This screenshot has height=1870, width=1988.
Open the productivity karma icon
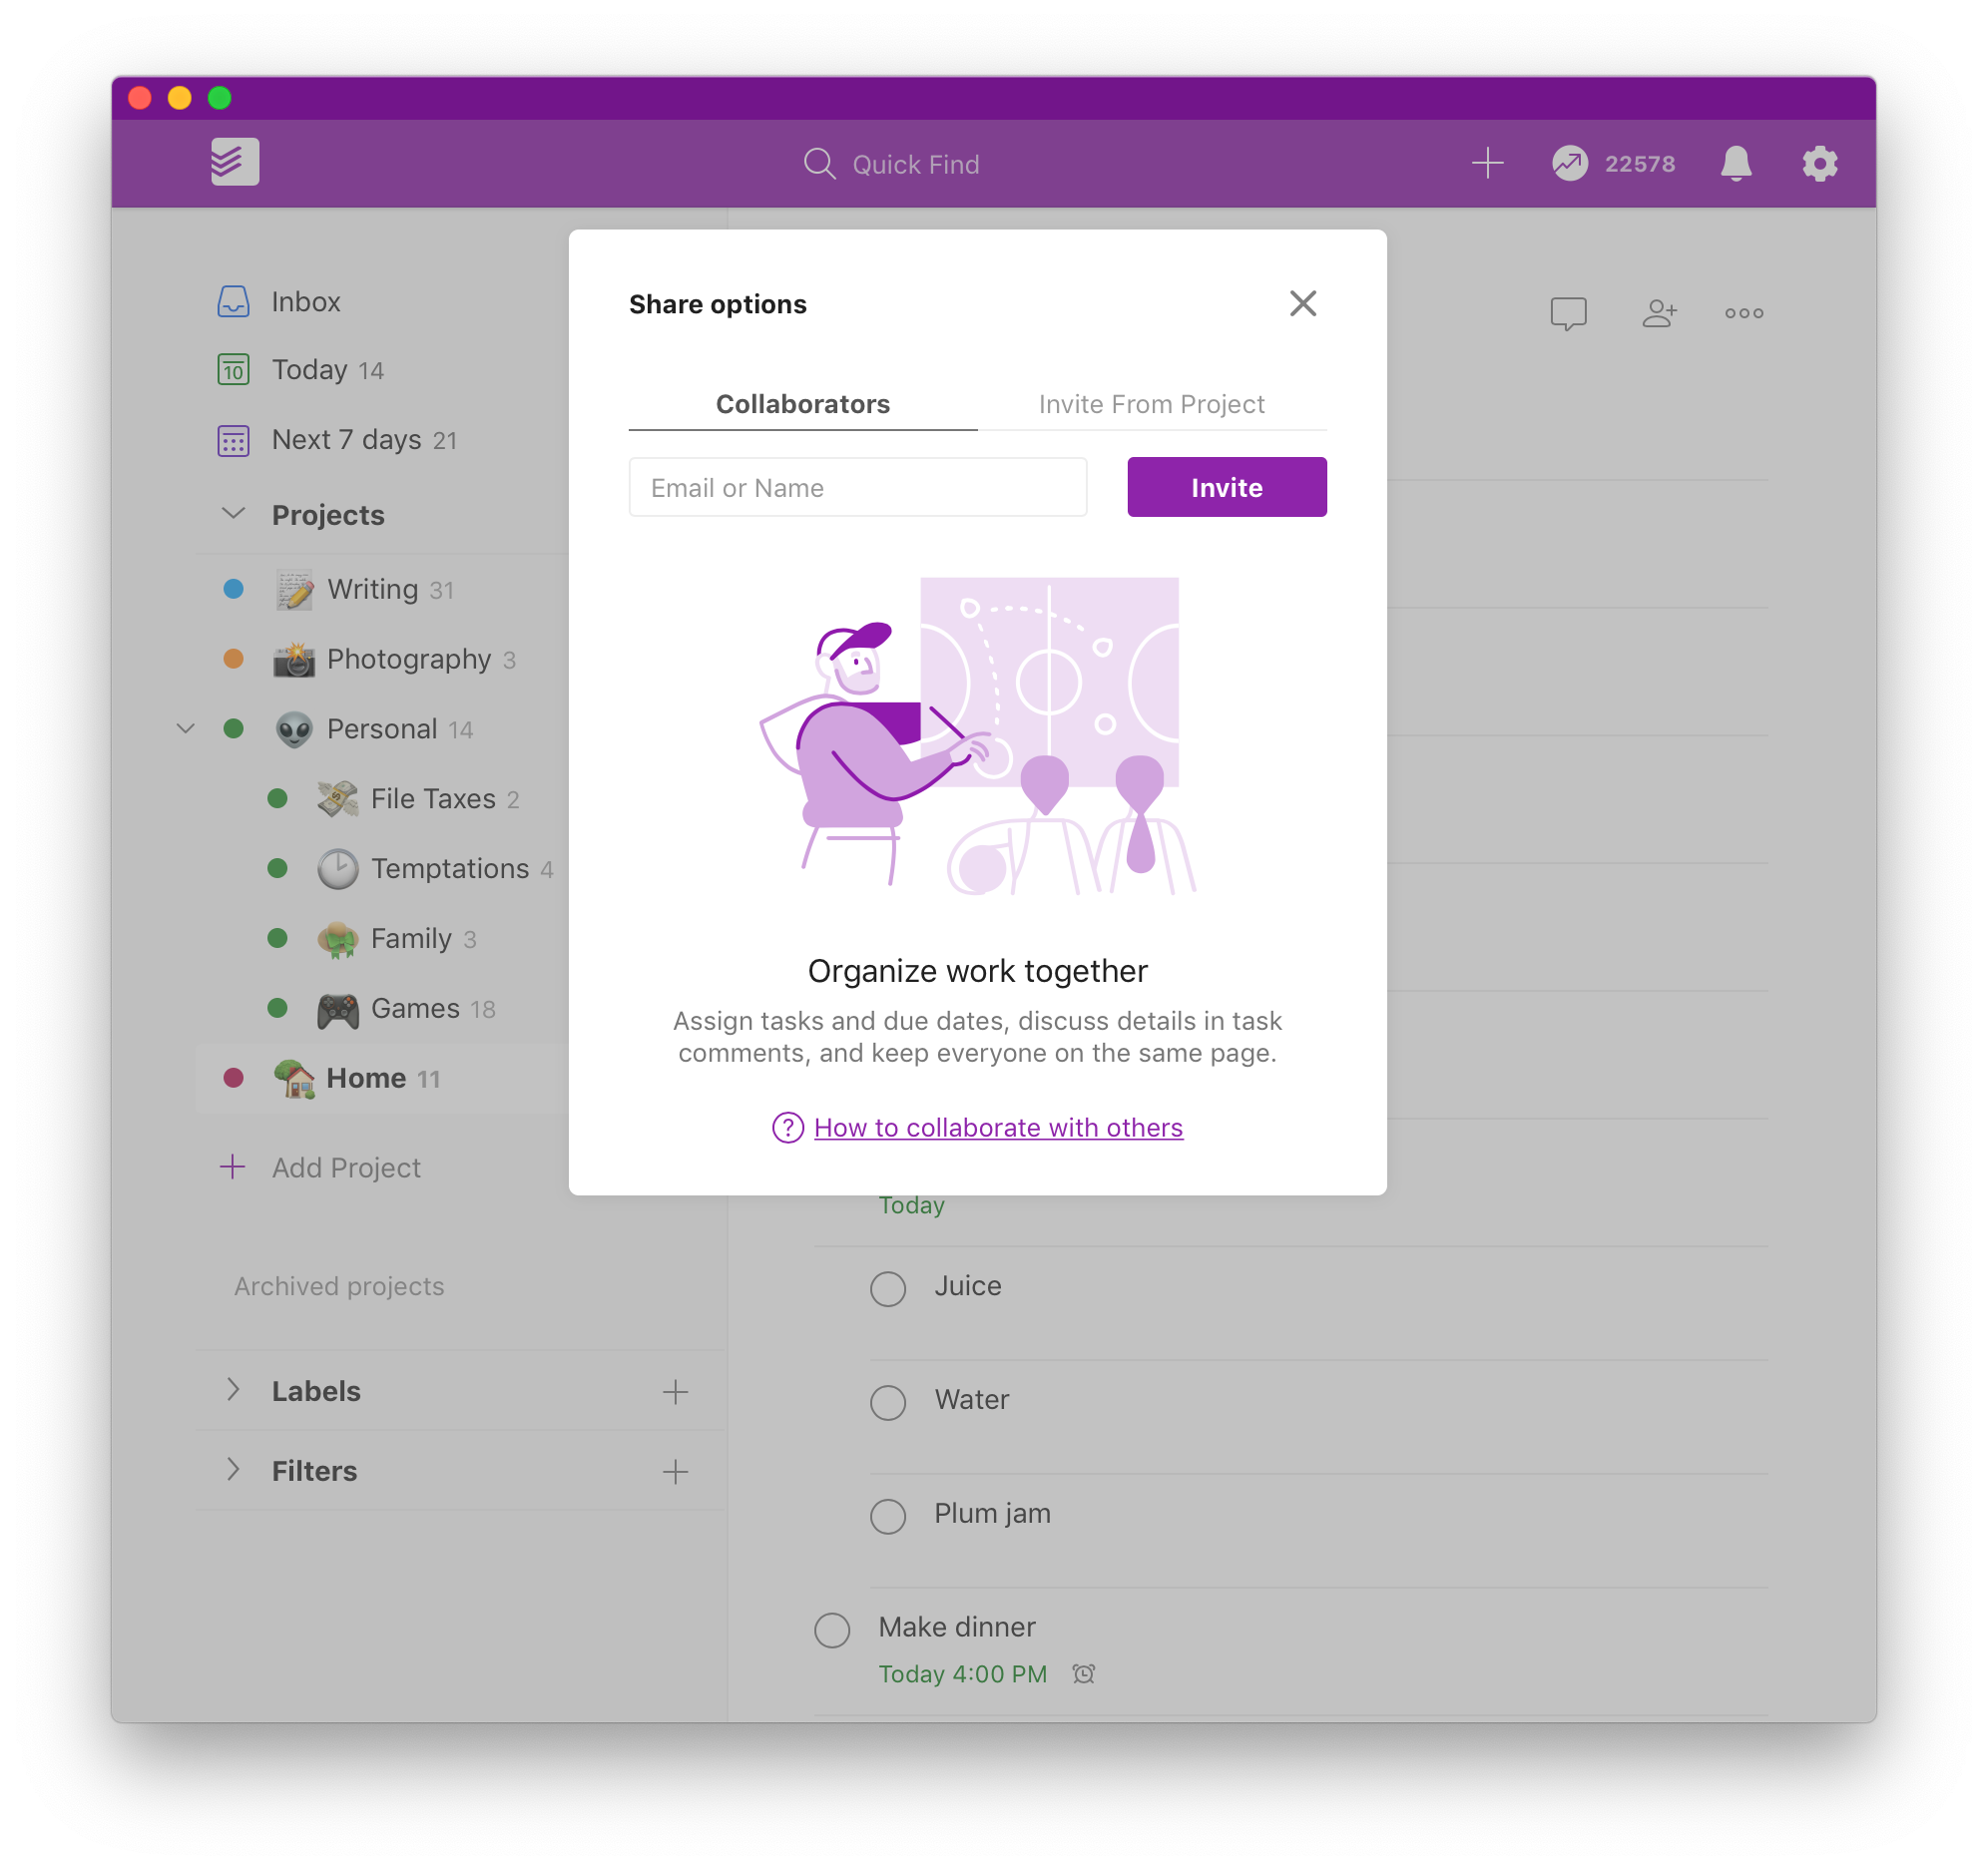(1570, 163)
